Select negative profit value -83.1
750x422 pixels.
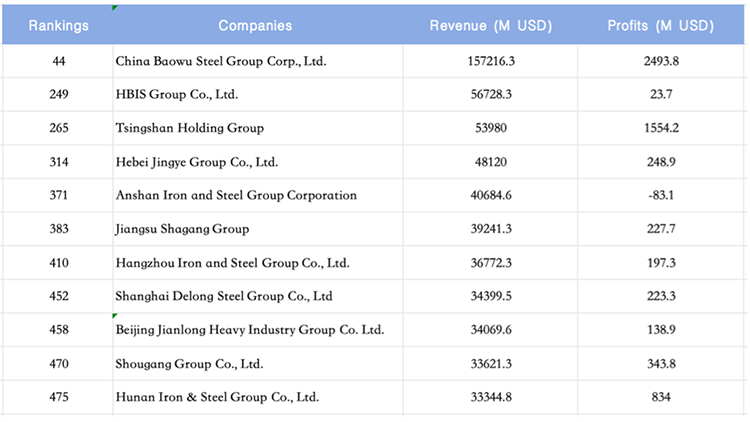pos(661,195)
